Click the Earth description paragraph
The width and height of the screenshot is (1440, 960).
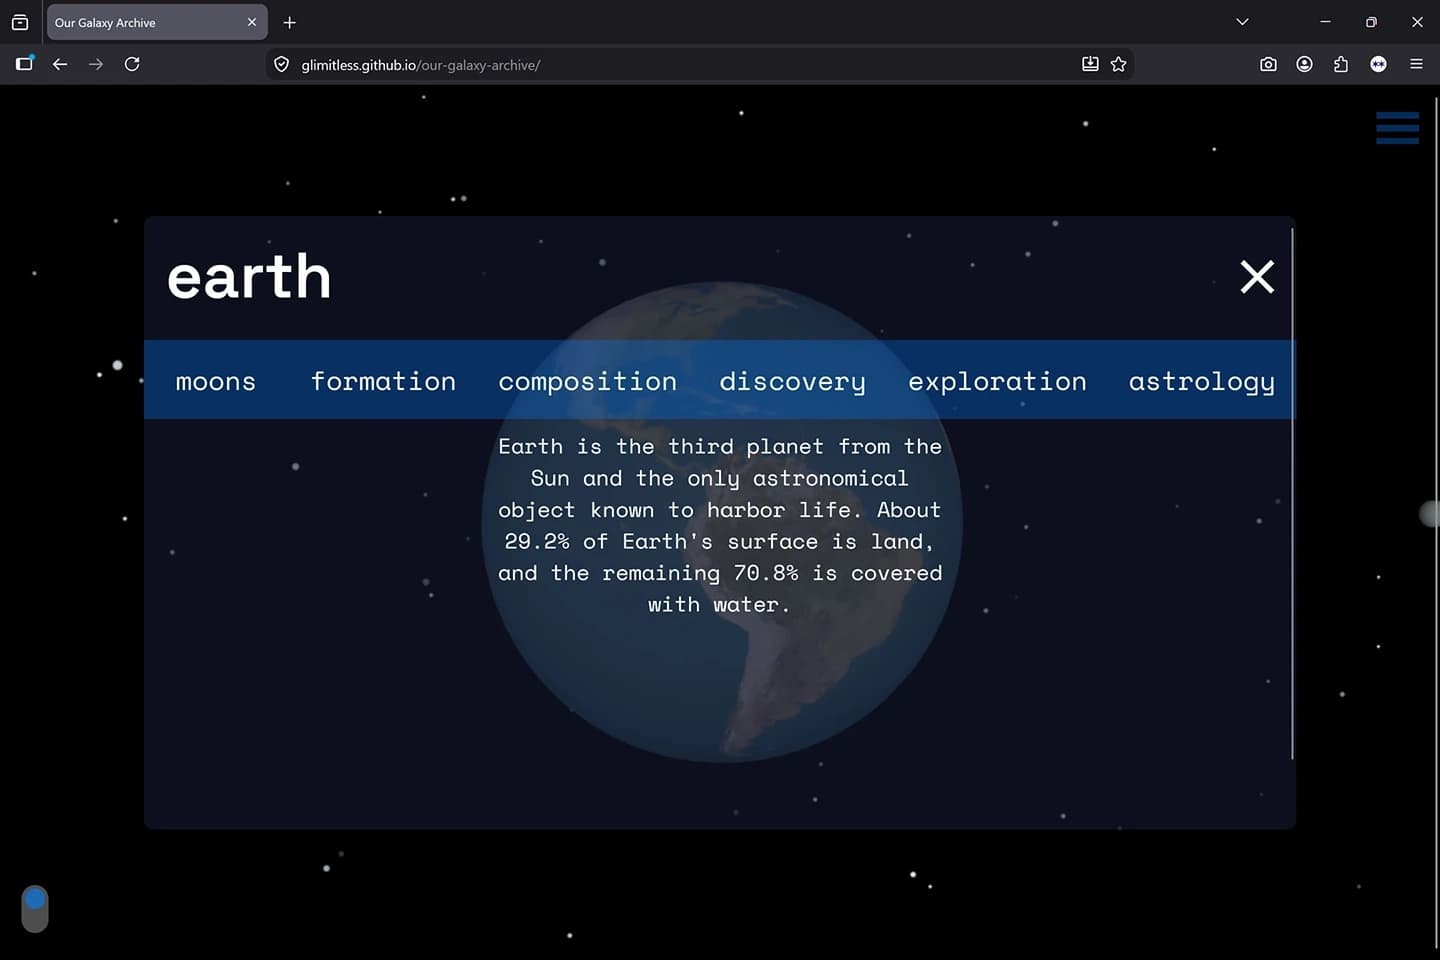pos(720,525)
